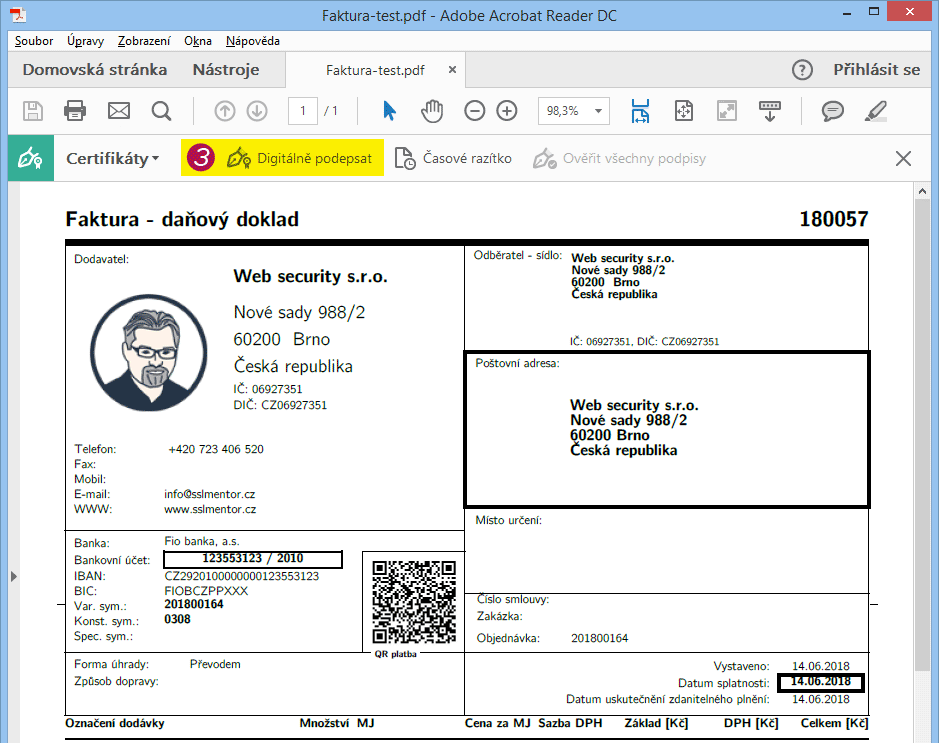
Task: Close the Certificates toolbar
Action: (903, 159)
